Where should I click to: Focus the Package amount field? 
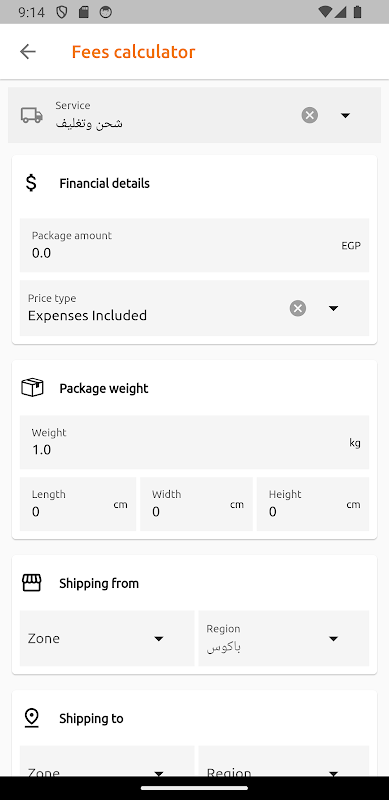click(x=194, y=245)
